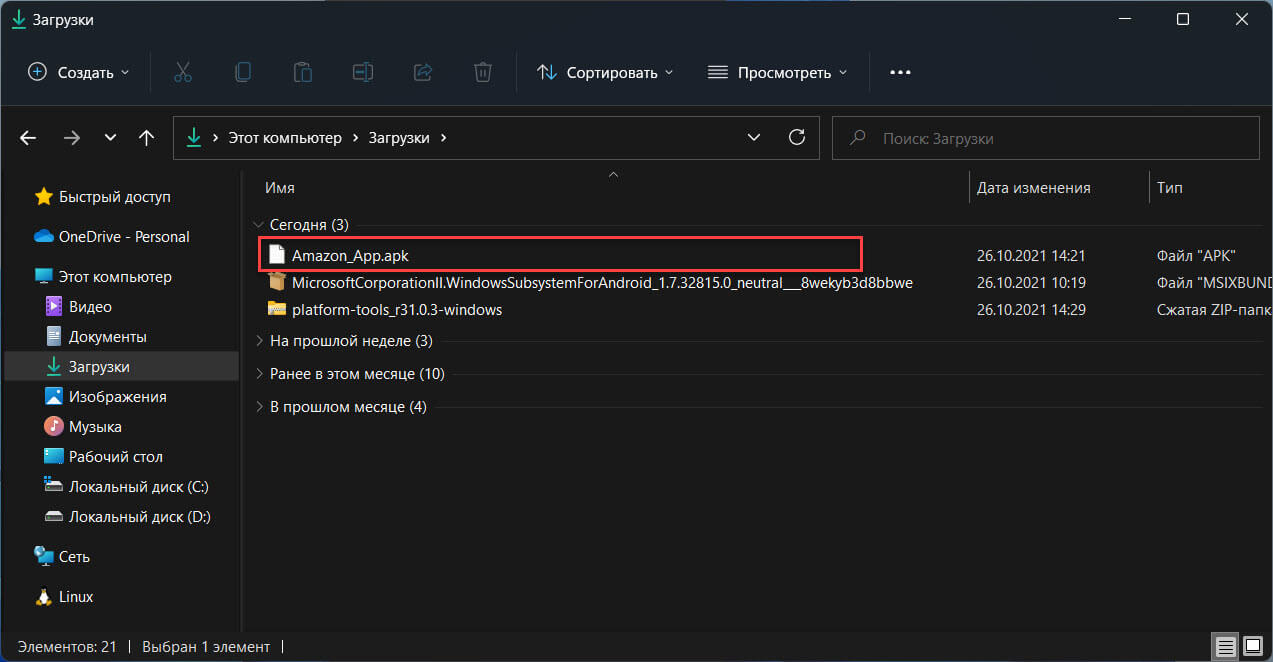Click the Поиск: Загрузки search field

(x=1046, y=138)
